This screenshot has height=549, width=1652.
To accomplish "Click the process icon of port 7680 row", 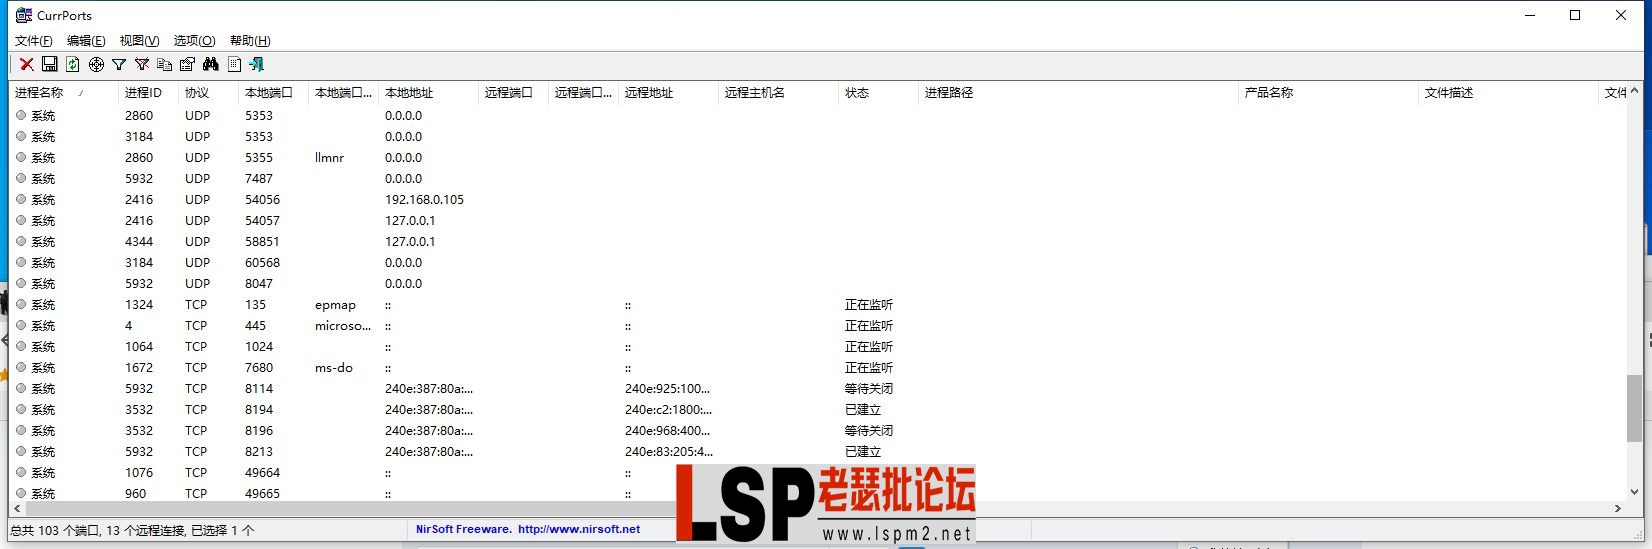I will (x=21, y=367).
